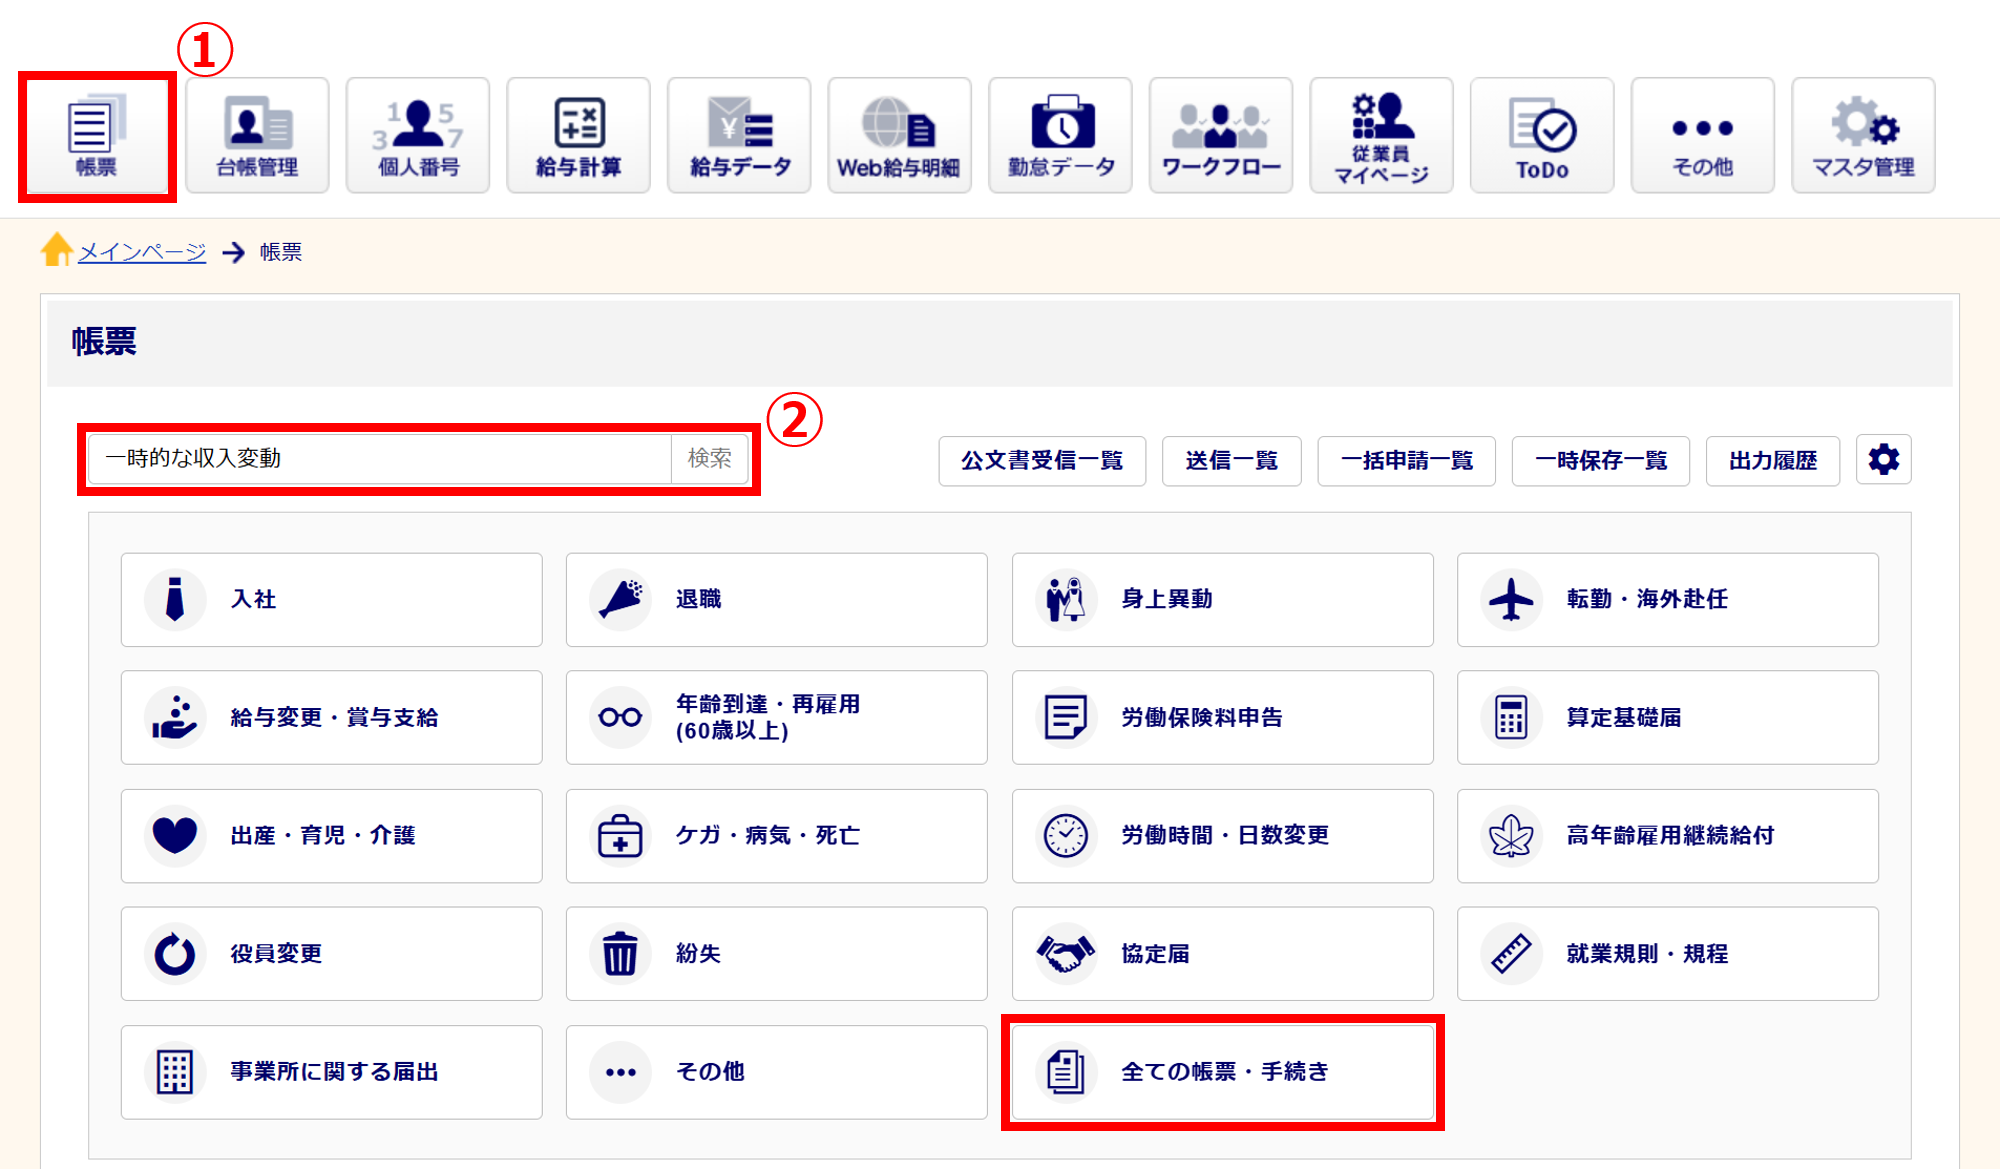This screenshot has height=1169, width=2000.
Task: Open マスタ管理 gear settings icon
Action: click(x=1863, y=136)
